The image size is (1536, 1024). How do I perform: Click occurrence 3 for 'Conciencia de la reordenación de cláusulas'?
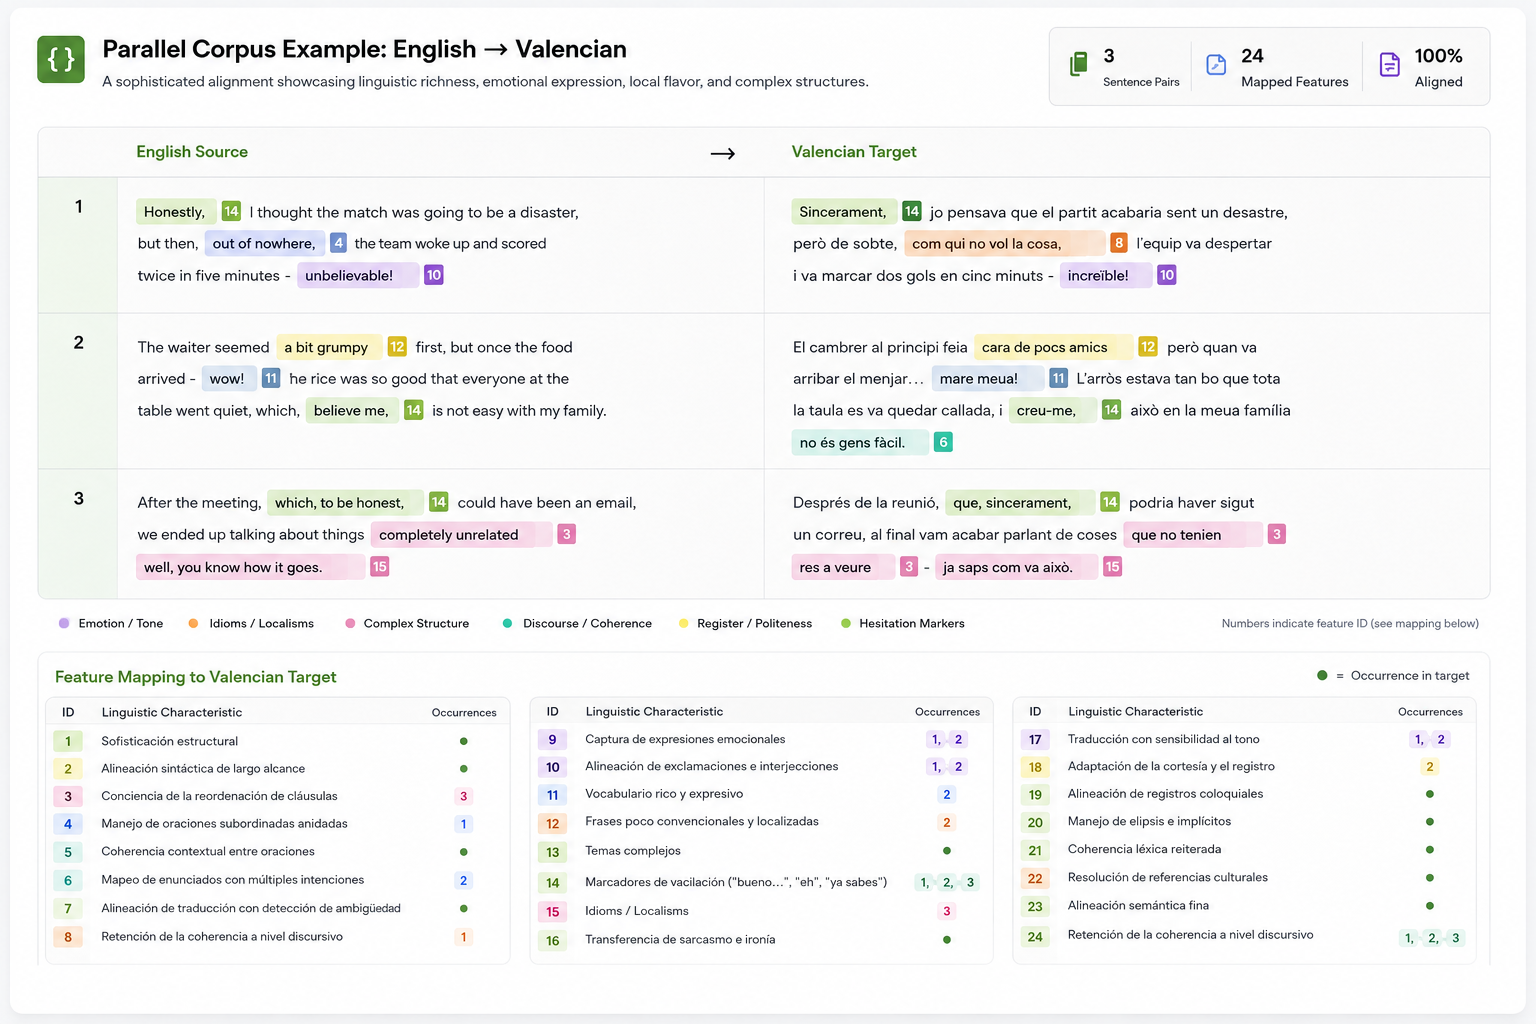(463, 797)
